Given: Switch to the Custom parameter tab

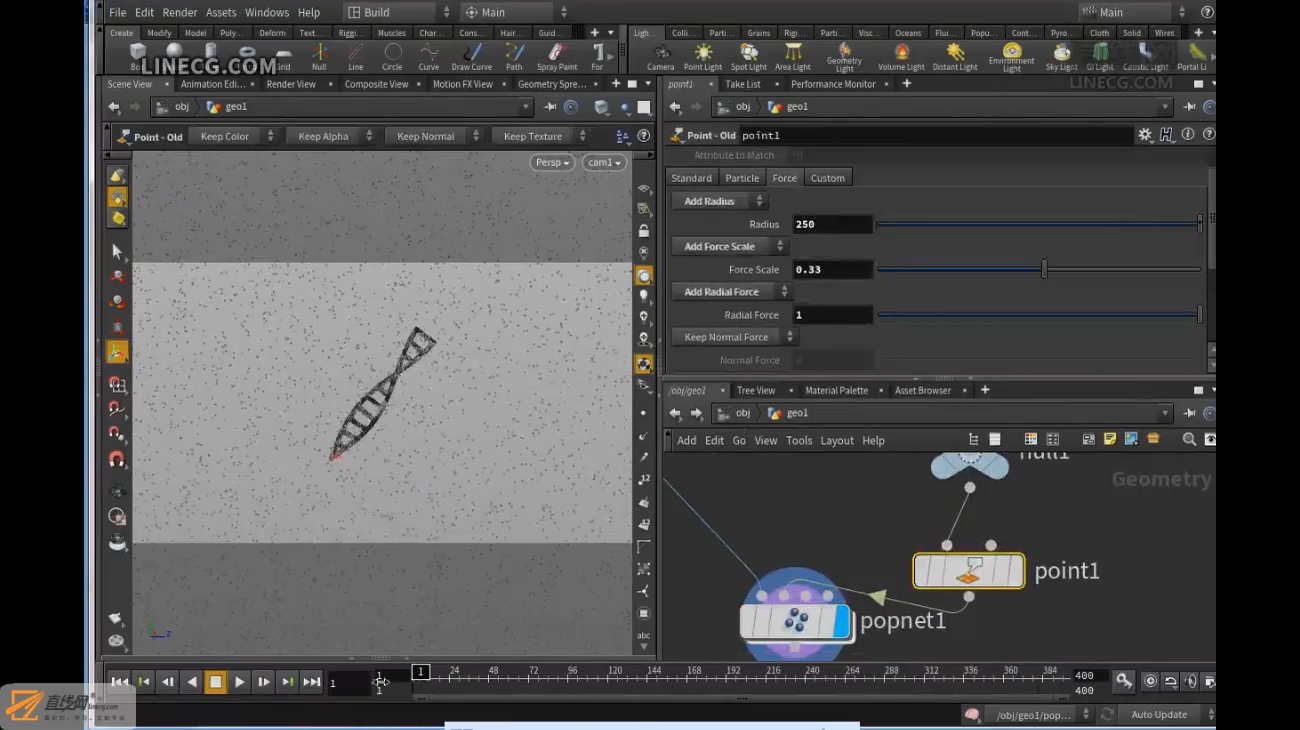Looking at the screenshot, I should [827, 178].
